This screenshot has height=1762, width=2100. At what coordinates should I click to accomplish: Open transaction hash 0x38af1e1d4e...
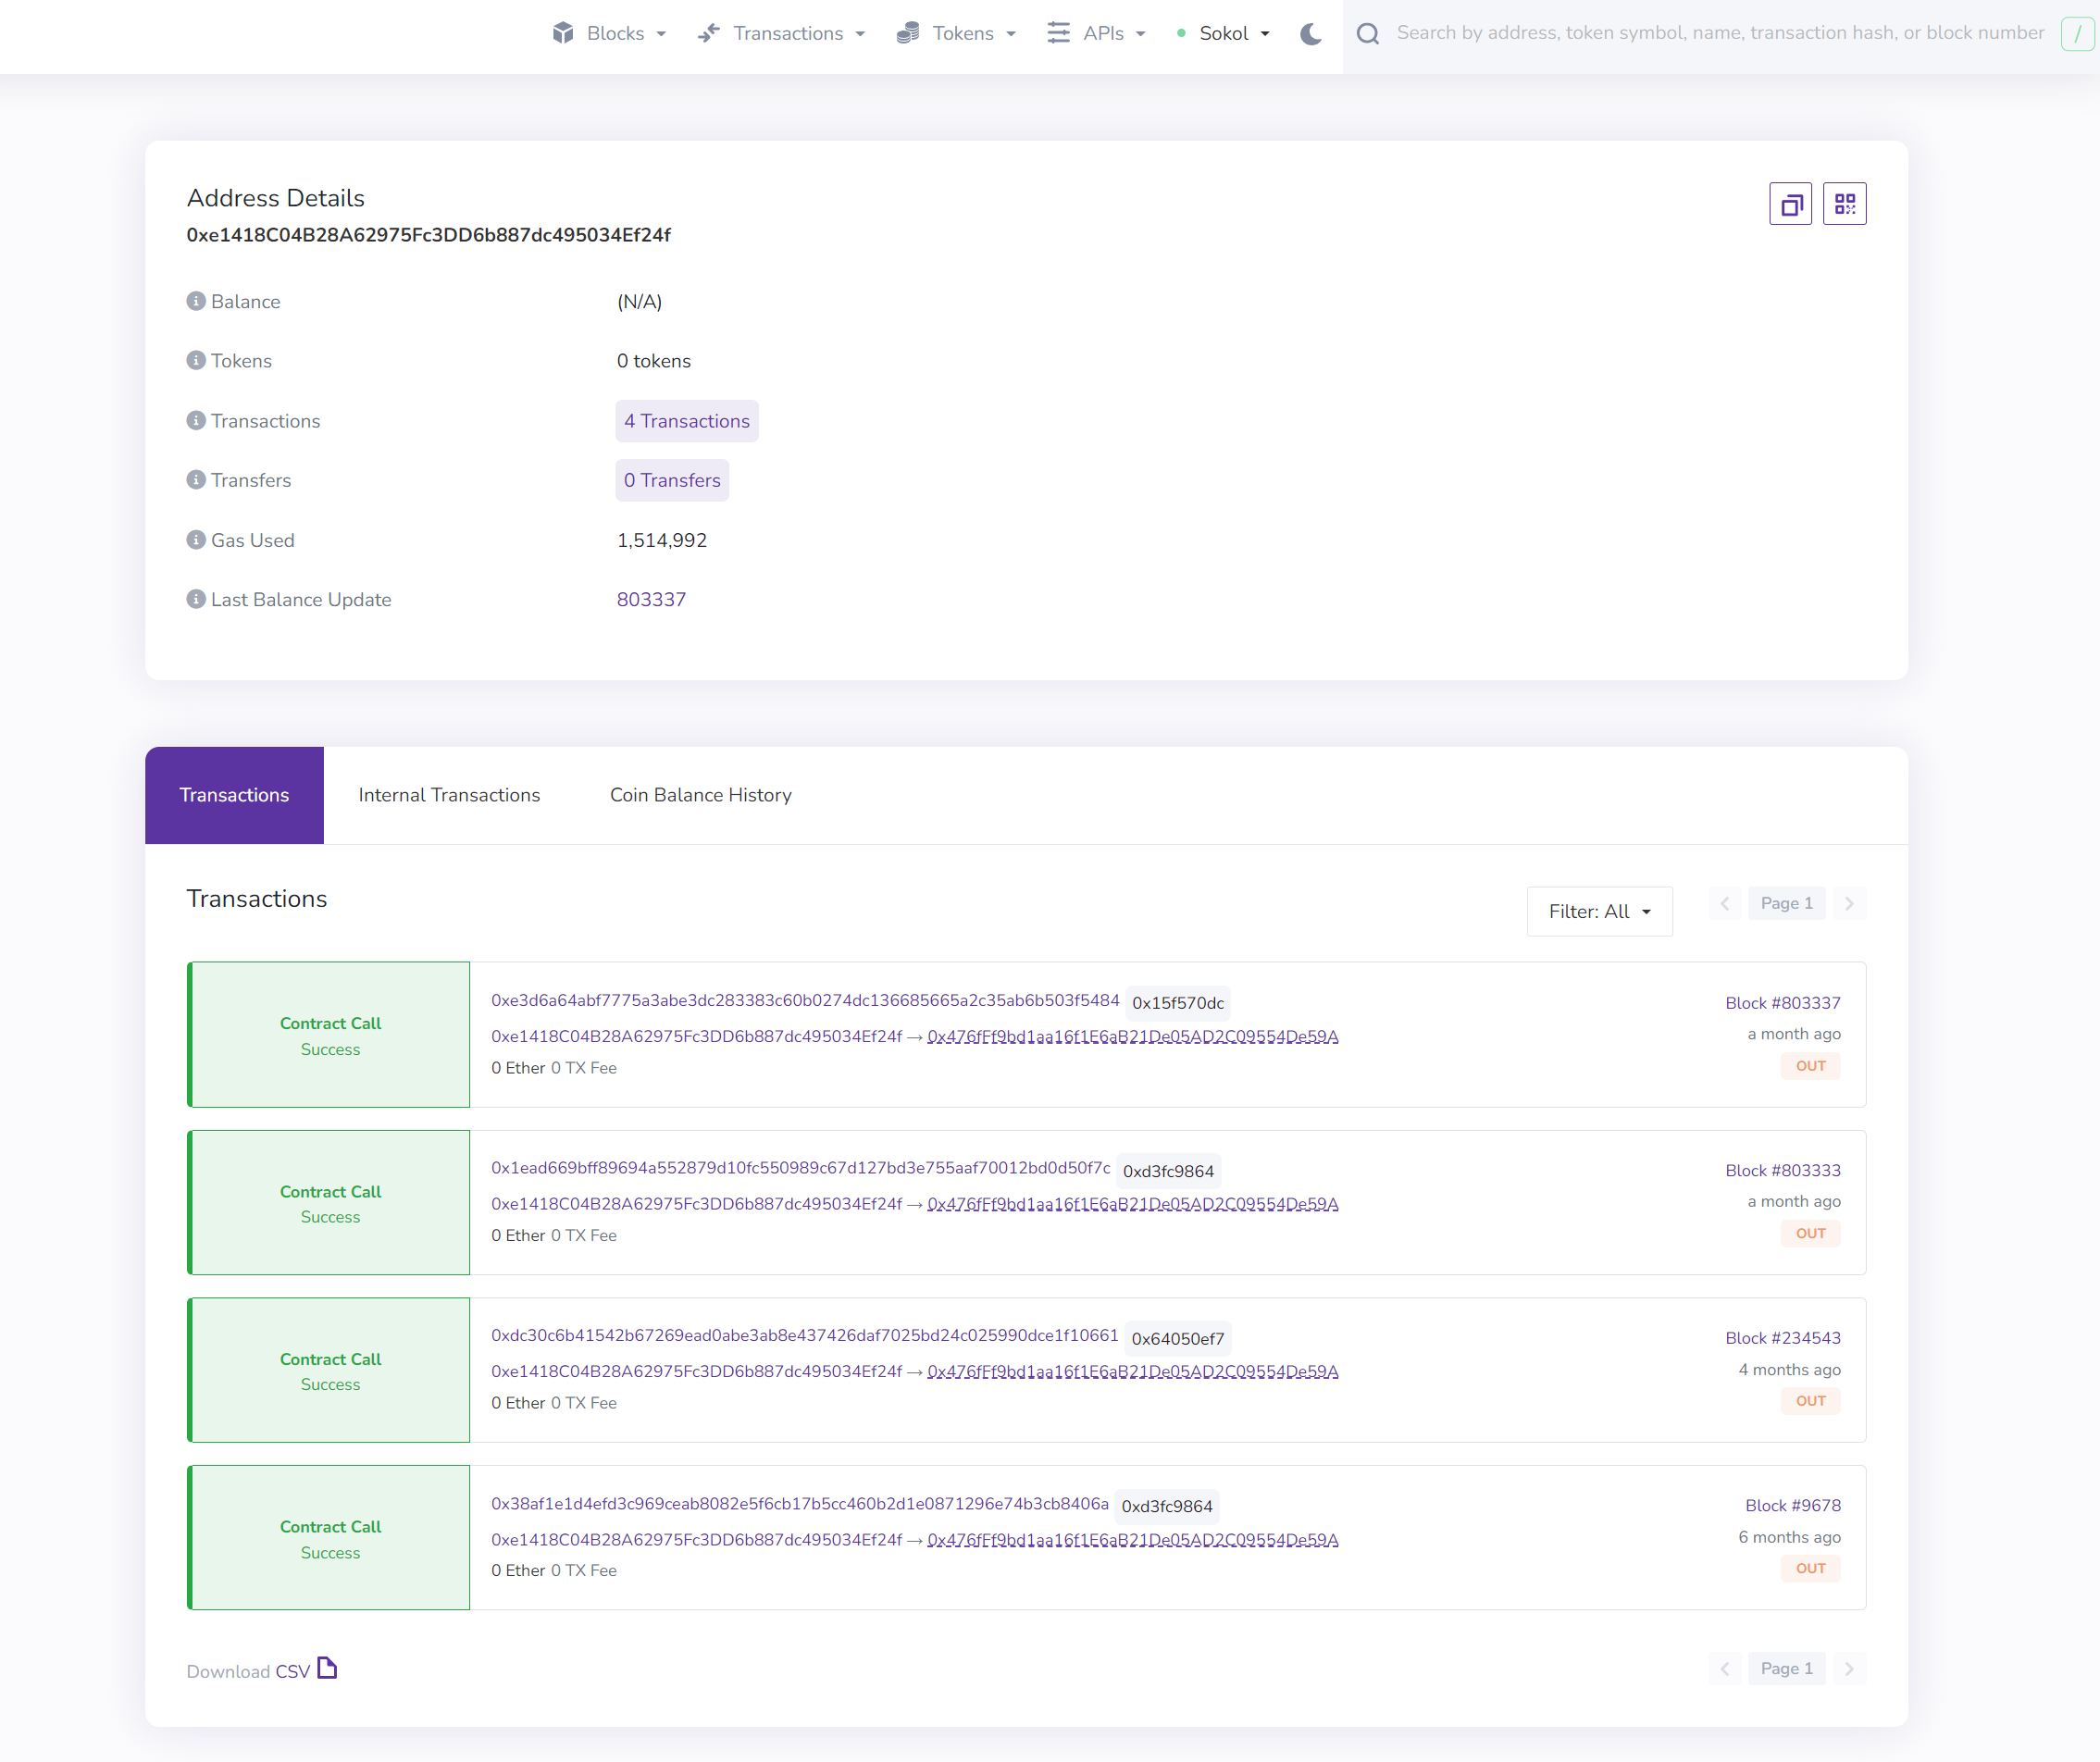click(799, 1504)
